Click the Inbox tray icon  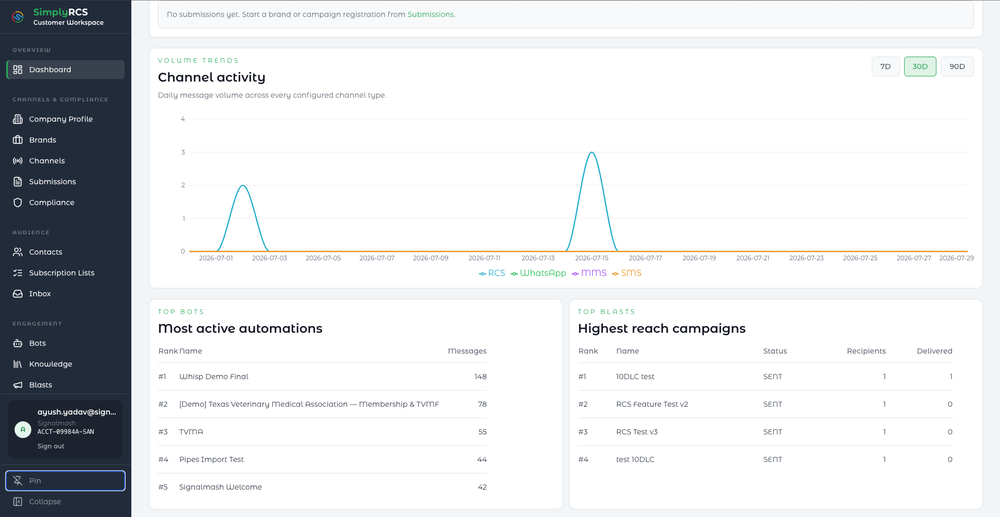pos(18,294)
